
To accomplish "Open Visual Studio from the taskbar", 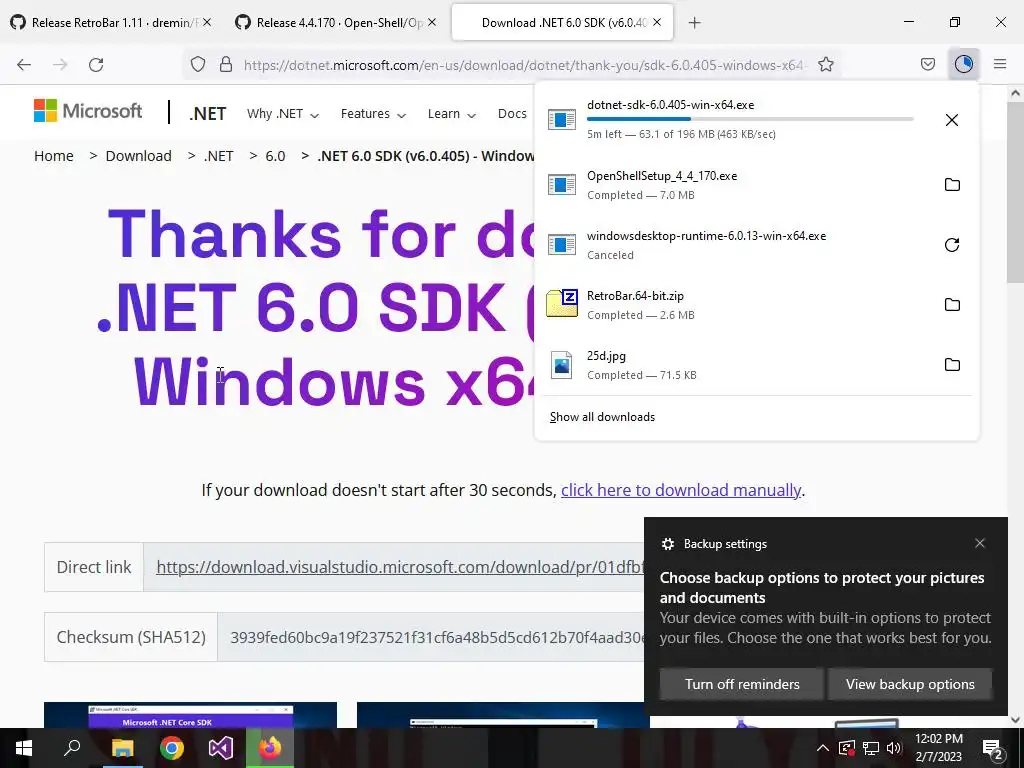I will [x=221, y=748].
